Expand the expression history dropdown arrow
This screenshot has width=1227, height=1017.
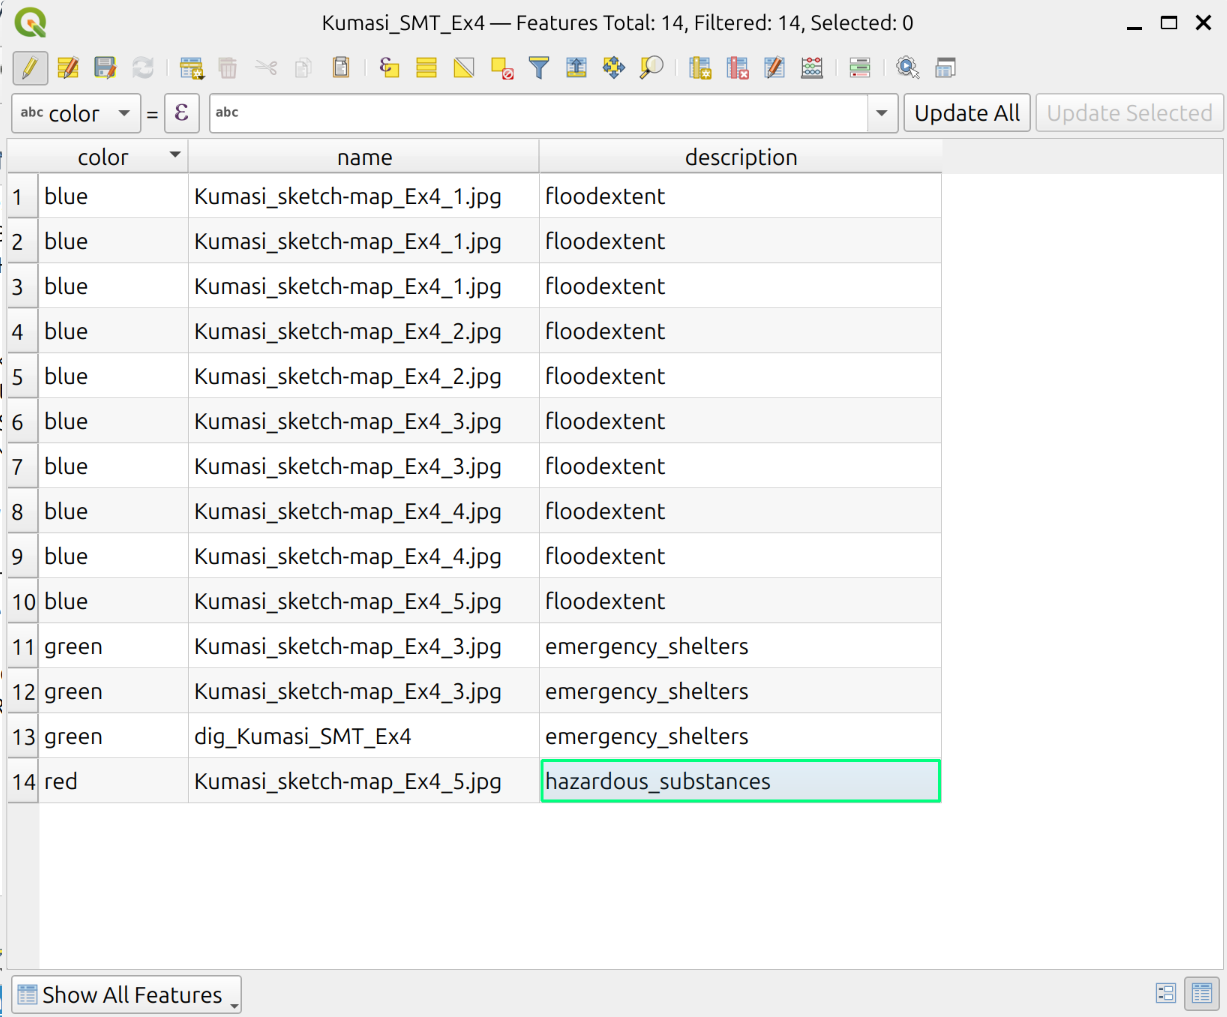tap(881, 113)
